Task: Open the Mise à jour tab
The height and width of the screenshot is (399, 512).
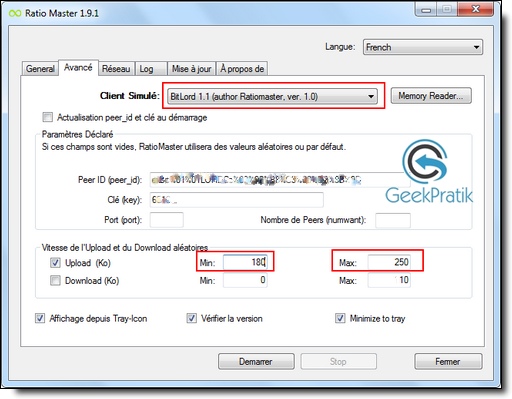Action: pyautogui.click(x=192, y=69)
